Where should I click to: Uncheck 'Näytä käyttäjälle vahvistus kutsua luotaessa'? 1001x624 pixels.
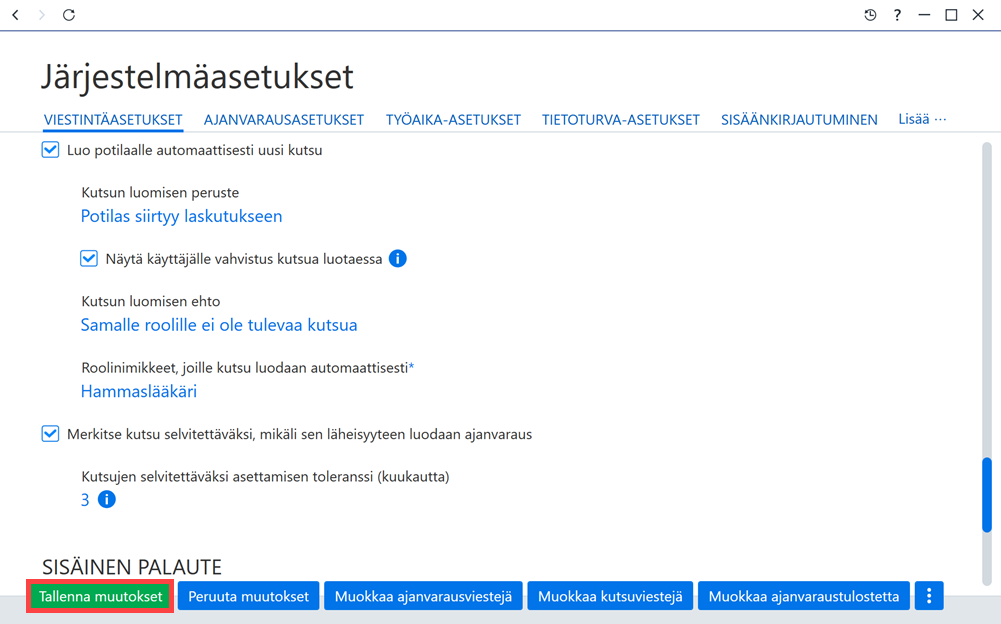pos(89,259)
